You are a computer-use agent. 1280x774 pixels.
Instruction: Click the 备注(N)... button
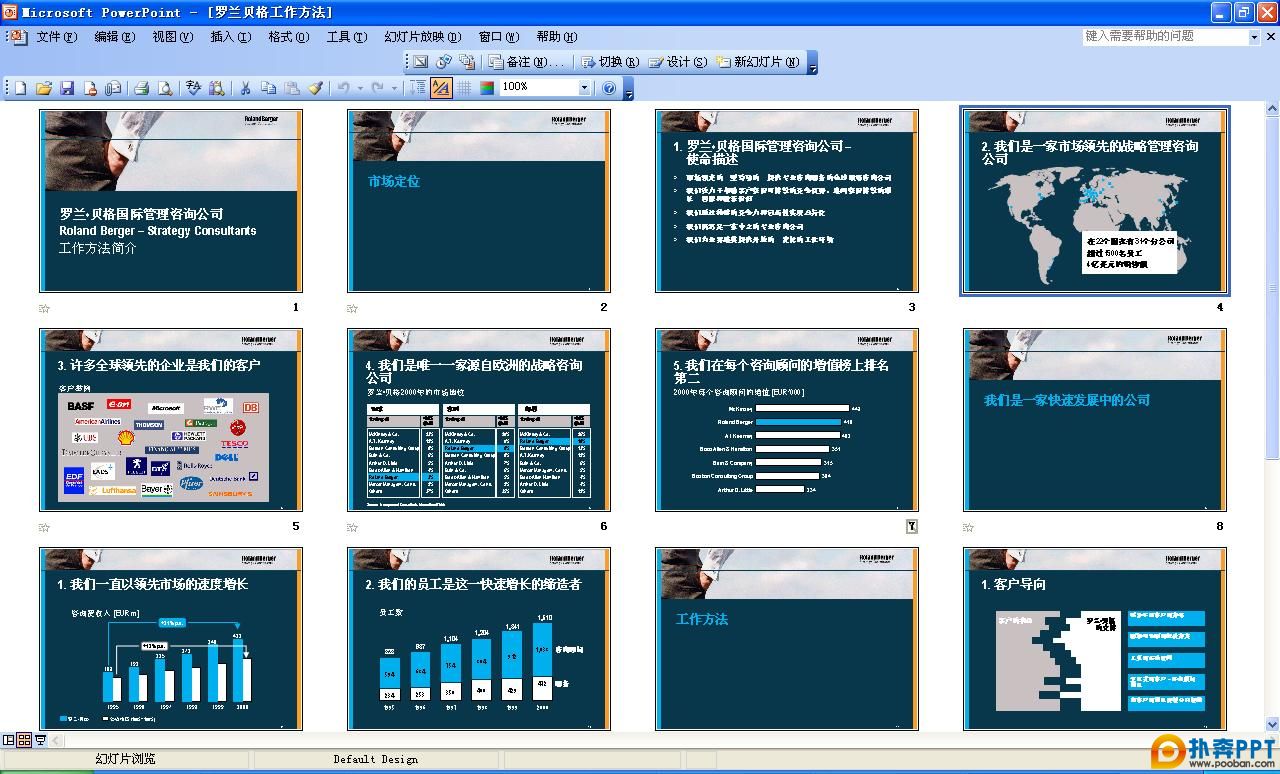pos(526,62)
